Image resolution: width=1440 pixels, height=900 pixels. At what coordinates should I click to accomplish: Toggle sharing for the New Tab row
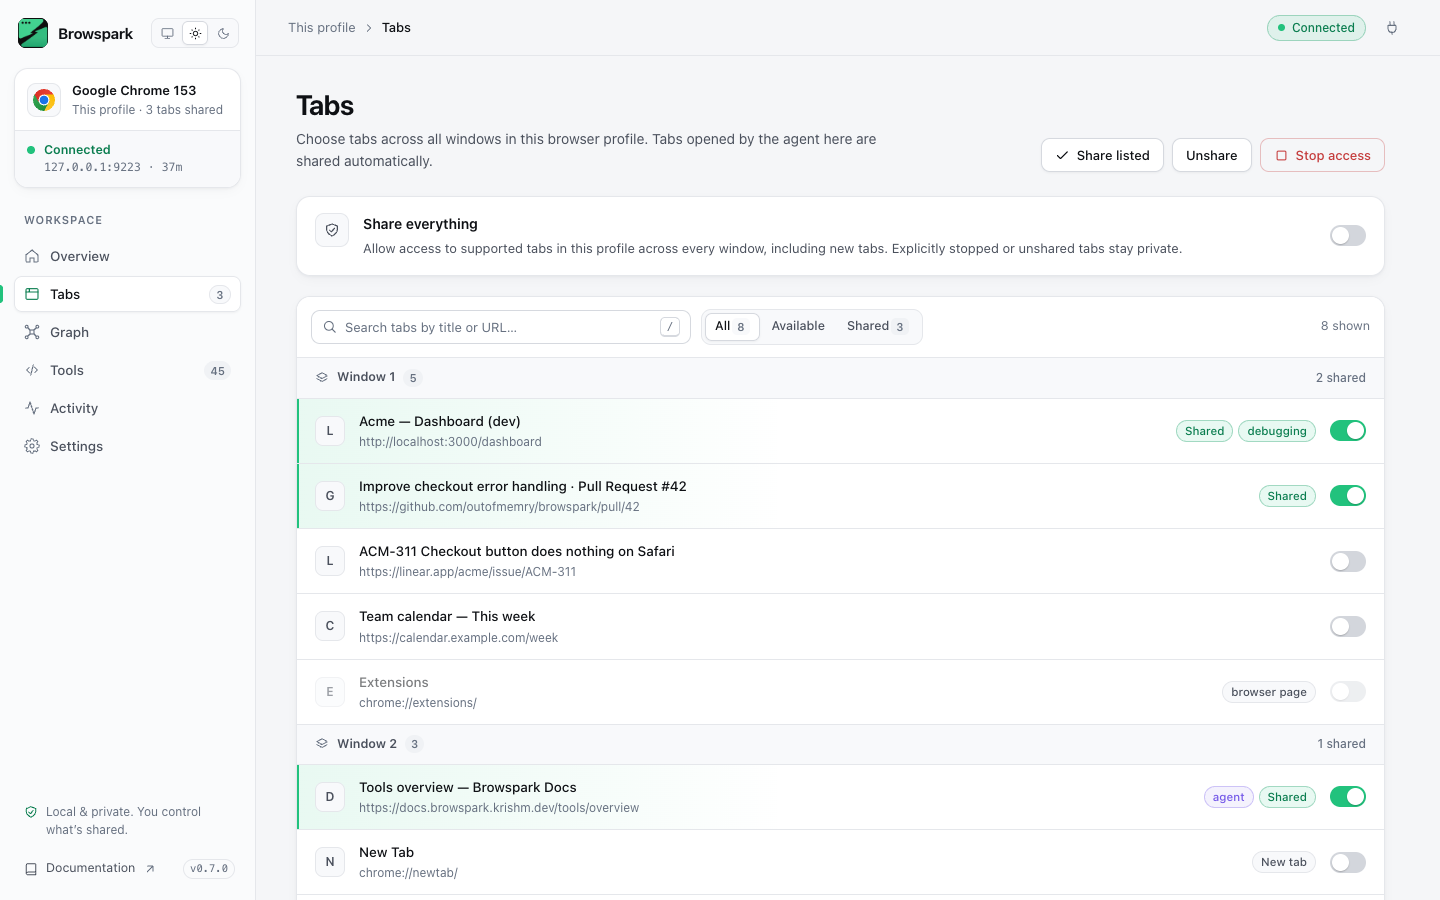point(1348,862)
